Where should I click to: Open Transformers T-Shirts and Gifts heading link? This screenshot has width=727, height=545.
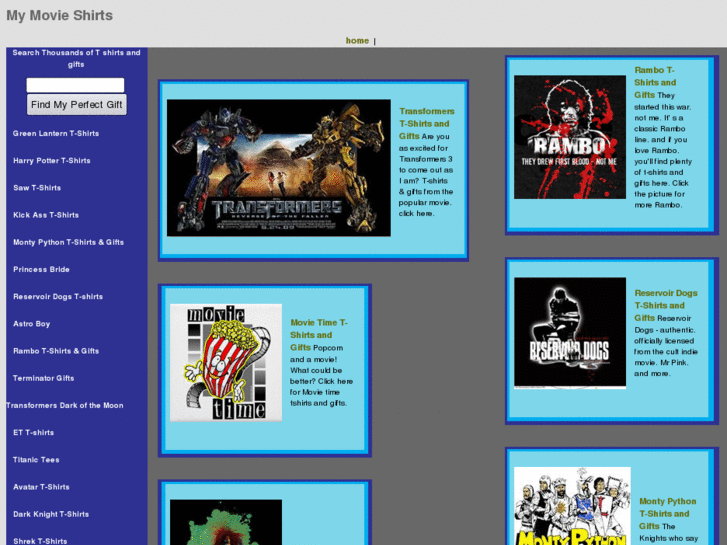click(x=427, y=124)
